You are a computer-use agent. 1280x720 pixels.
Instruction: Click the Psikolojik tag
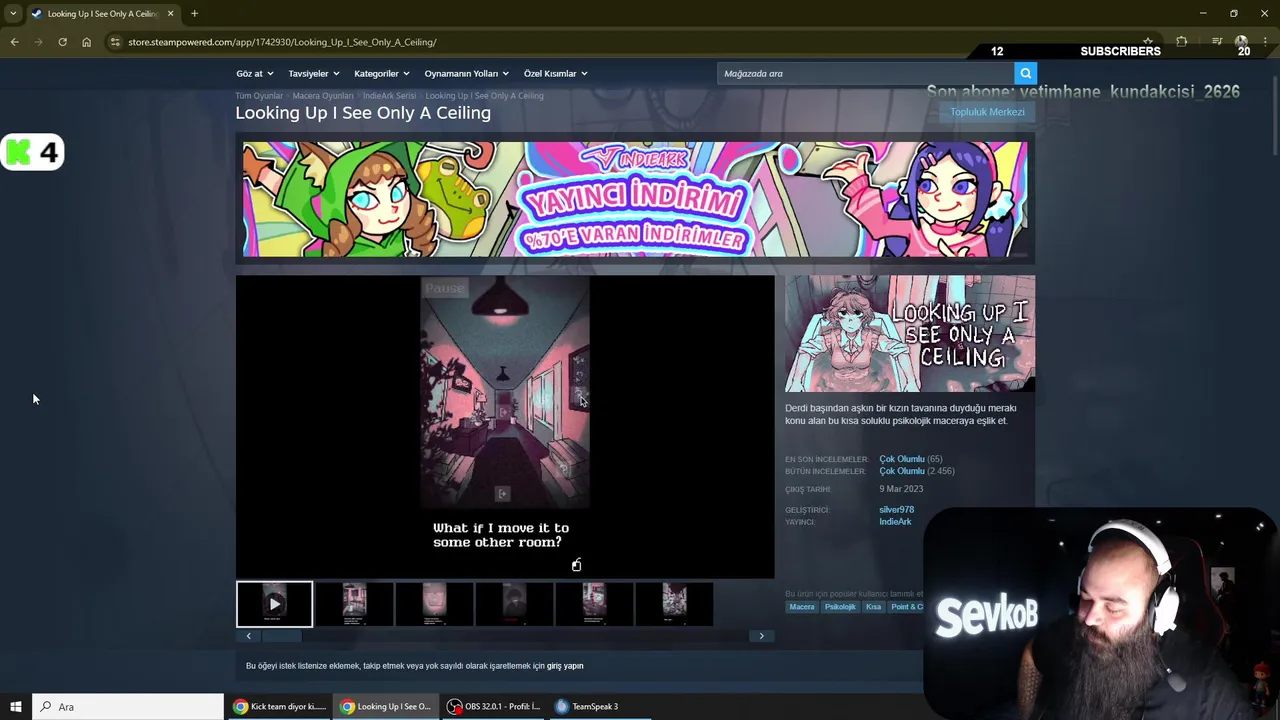click(840, 607)
